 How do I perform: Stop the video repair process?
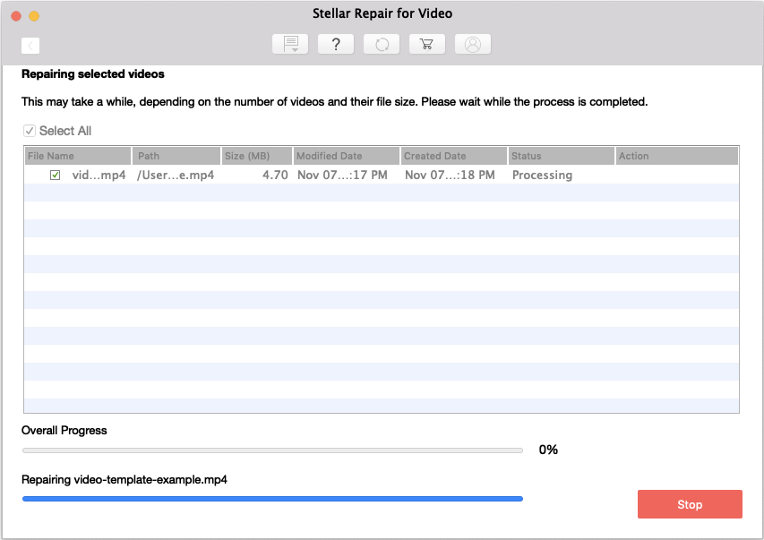pos(689,504)
